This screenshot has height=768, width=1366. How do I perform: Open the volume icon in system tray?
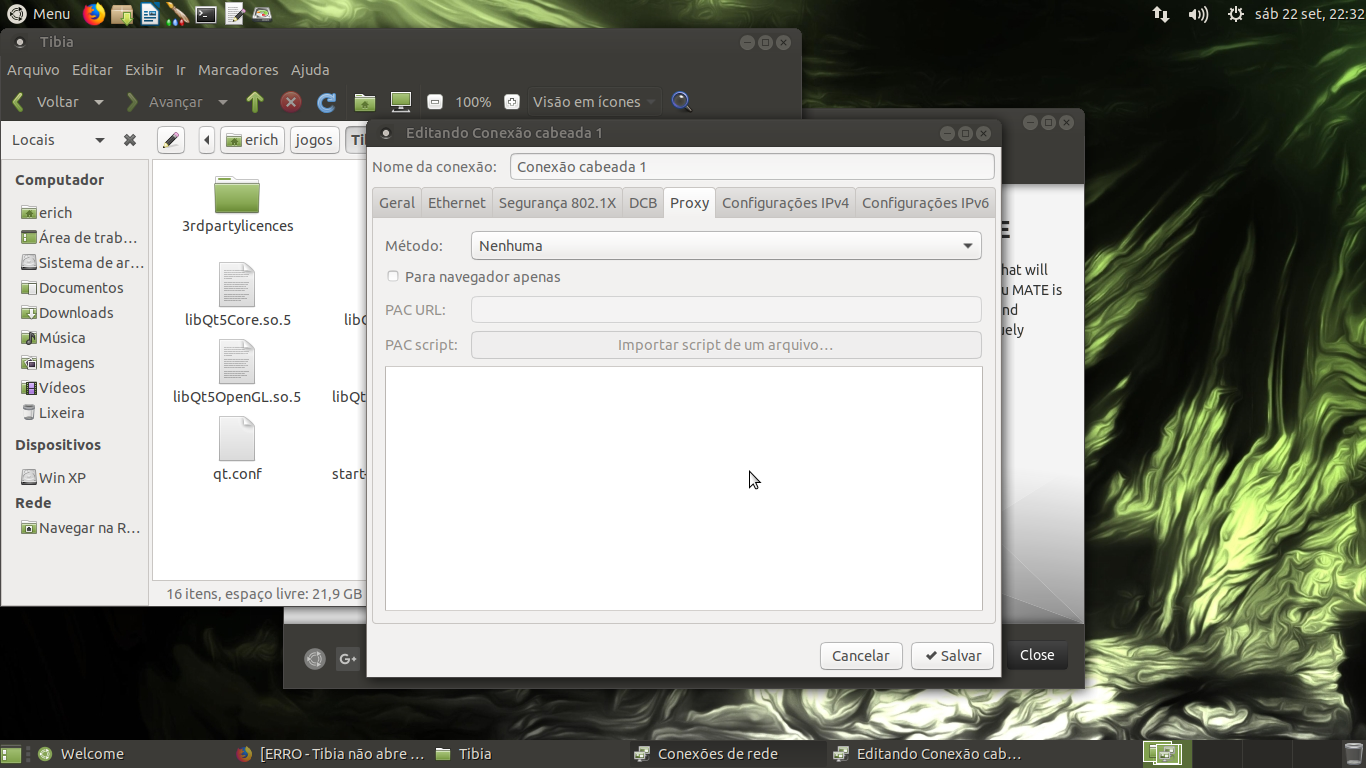click(1198, 14)
